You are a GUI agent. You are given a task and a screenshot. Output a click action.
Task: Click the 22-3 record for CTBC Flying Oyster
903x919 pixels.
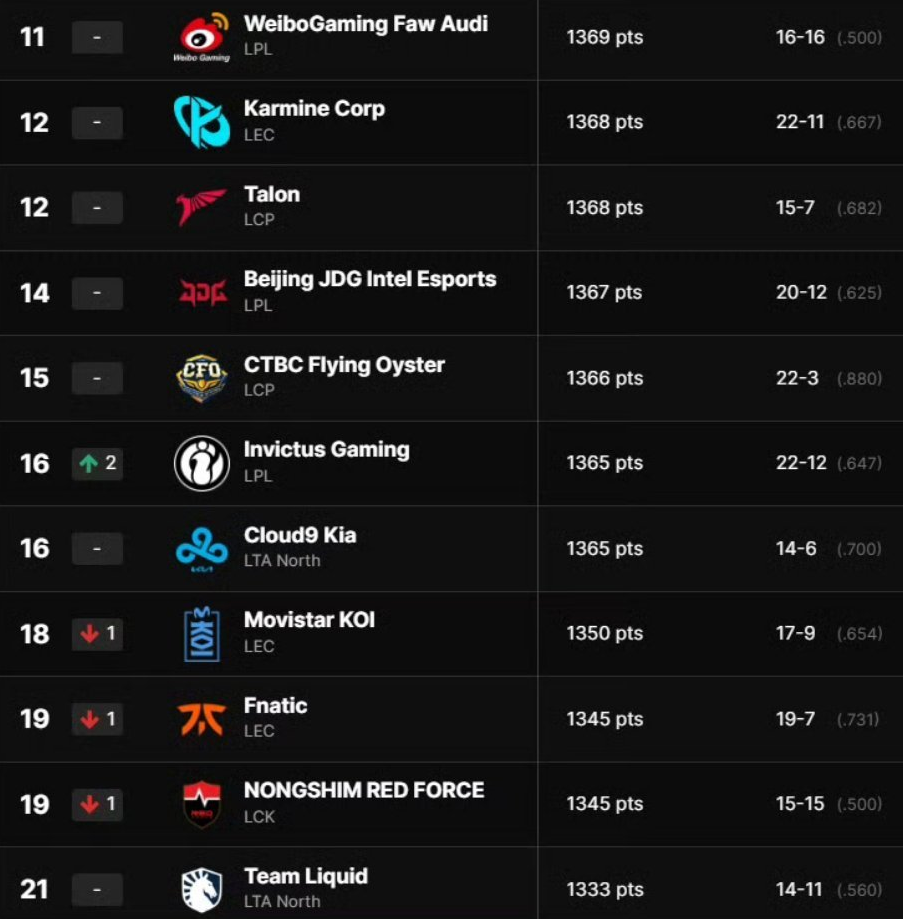click(797, 378)
